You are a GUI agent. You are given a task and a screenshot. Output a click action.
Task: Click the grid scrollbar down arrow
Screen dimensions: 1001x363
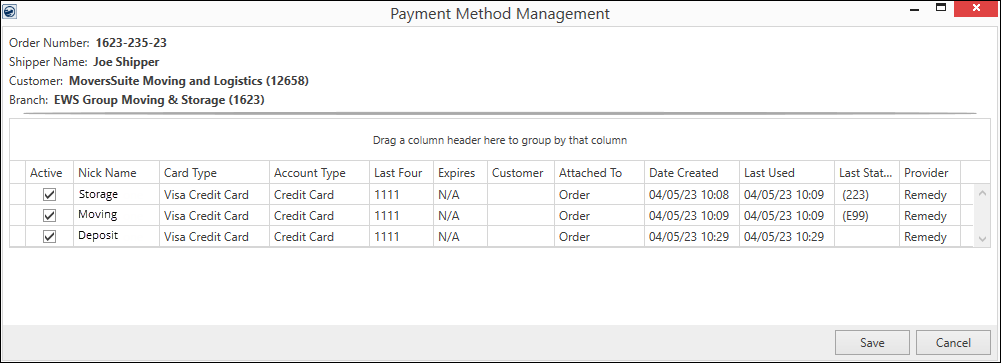click(982, 239)
